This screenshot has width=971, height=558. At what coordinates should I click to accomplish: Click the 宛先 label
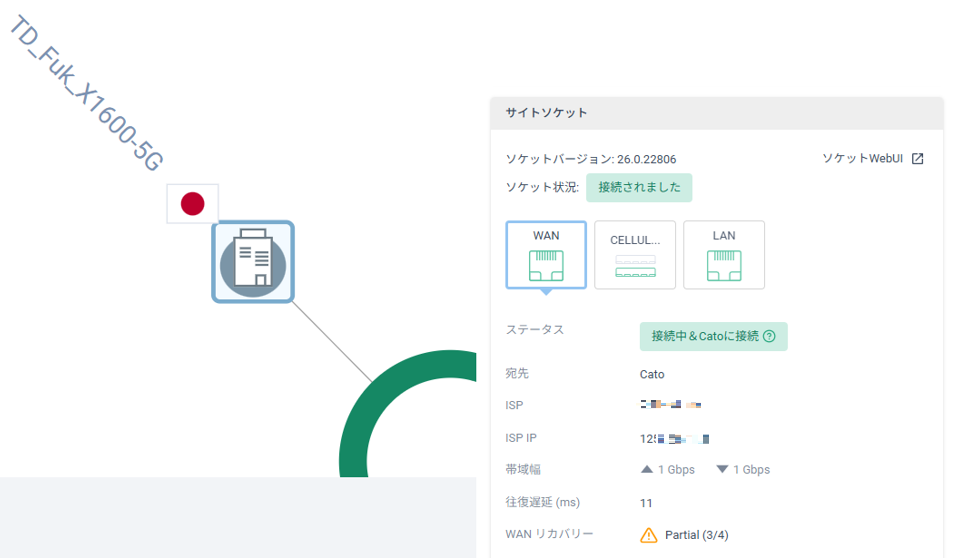coord(517,373)
